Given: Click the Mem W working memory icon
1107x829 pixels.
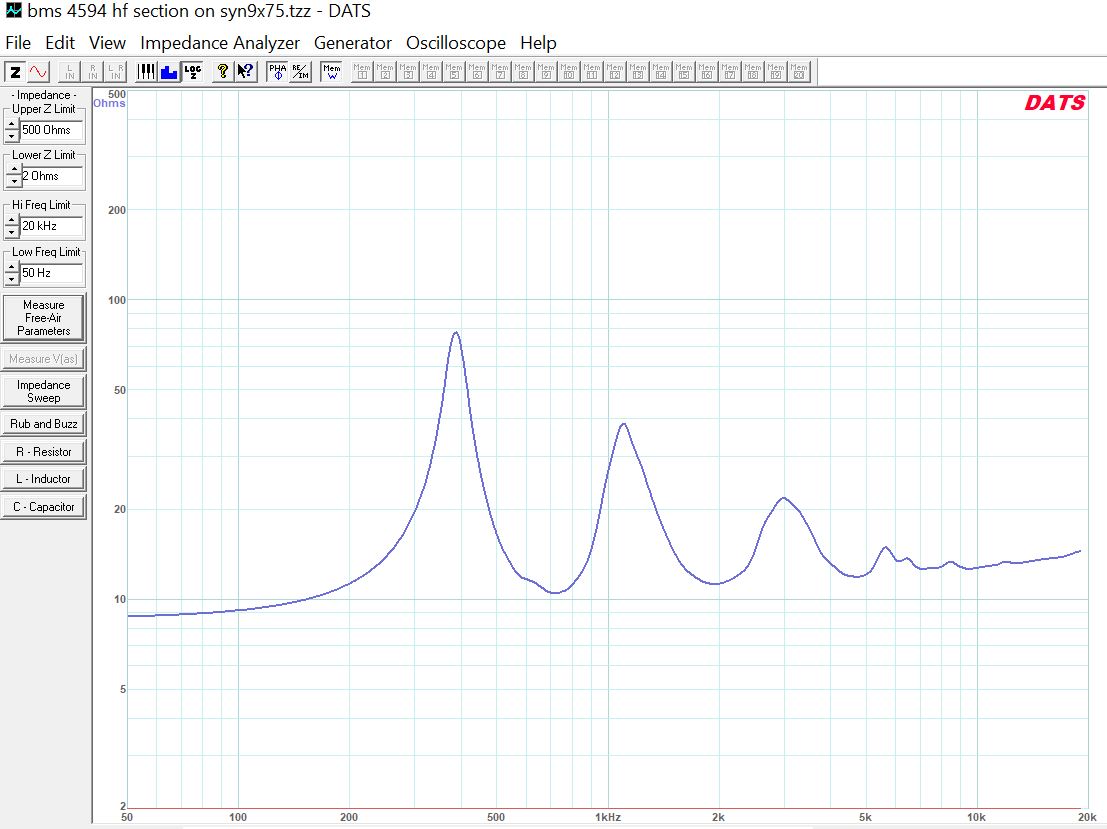Looking at the screenshot, I should 331,72.
